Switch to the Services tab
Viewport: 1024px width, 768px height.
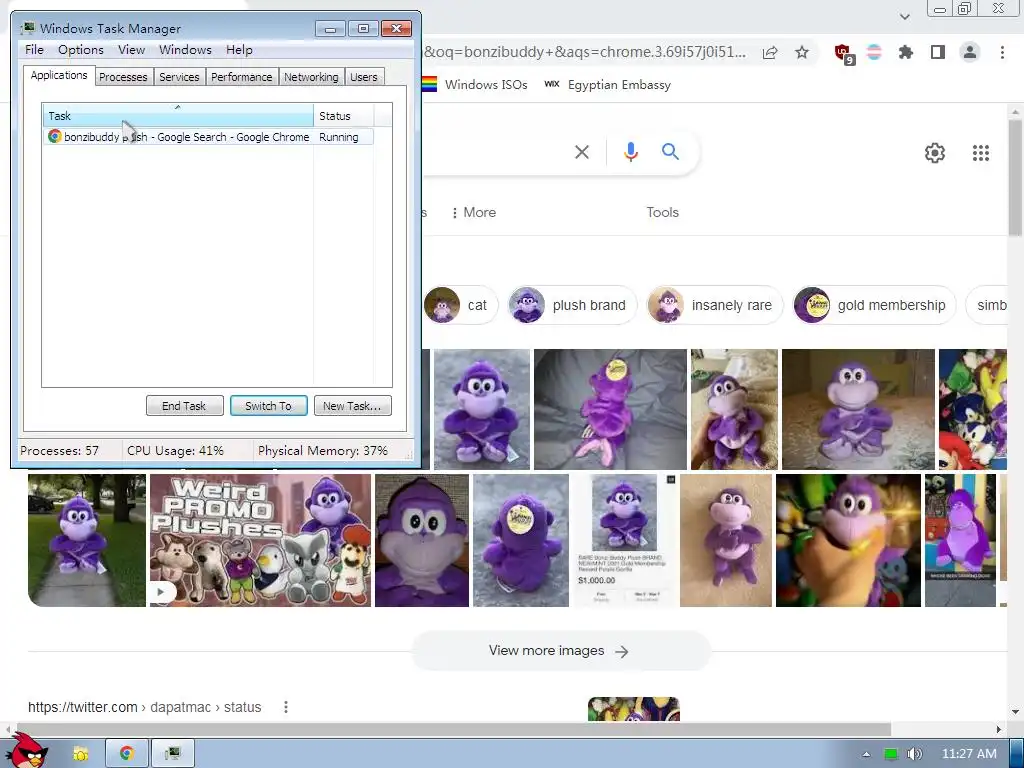tap(179, 77)
